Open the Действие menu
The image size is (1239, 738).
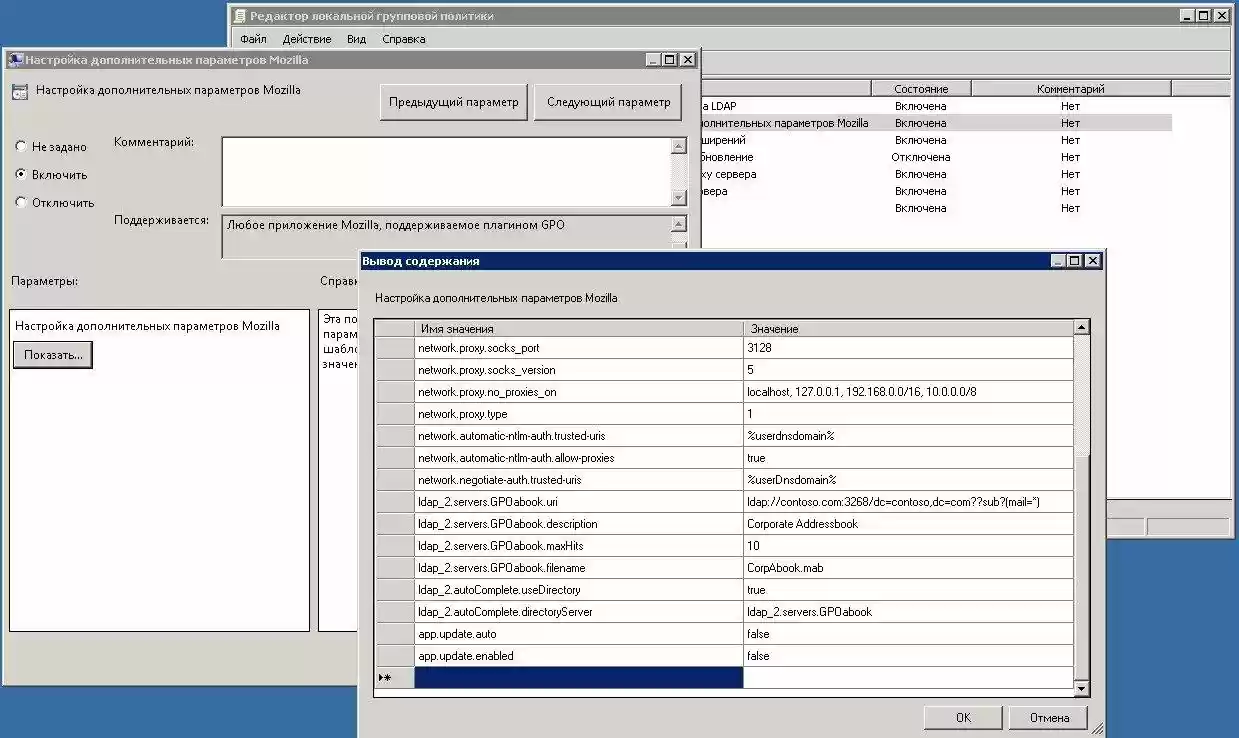click(306, 38)
